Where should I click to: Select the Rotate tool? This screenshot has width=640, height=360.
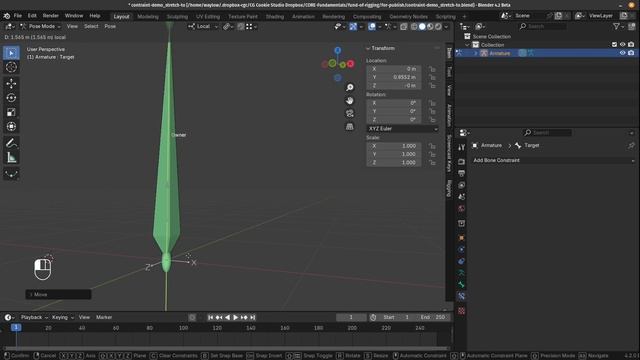tap(11, 98)
